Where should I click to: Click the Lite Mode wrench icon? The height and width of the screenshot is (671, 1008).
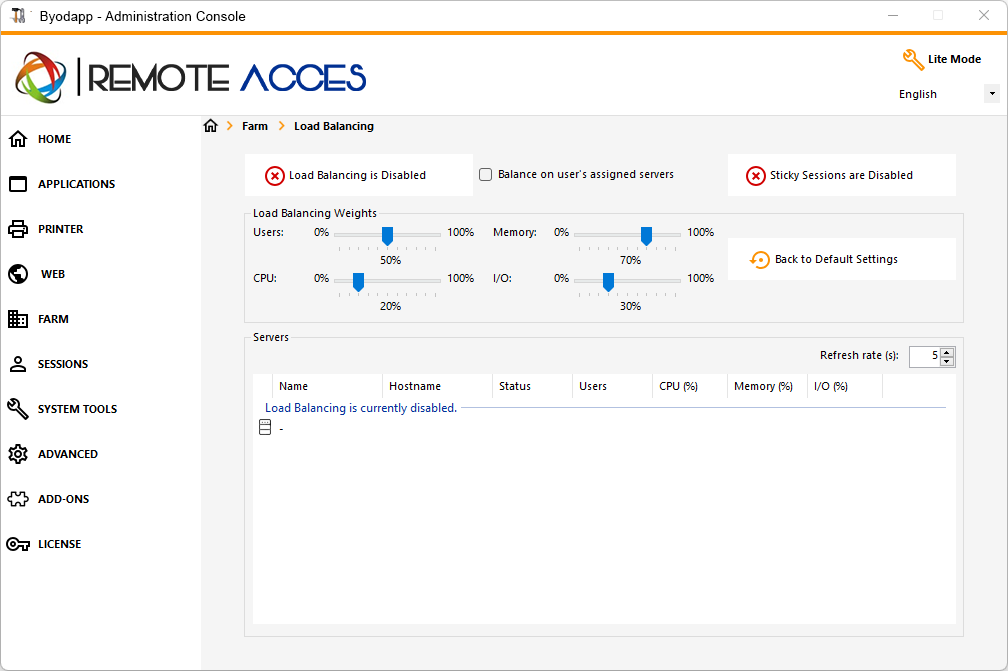click(x=913, y=60)
